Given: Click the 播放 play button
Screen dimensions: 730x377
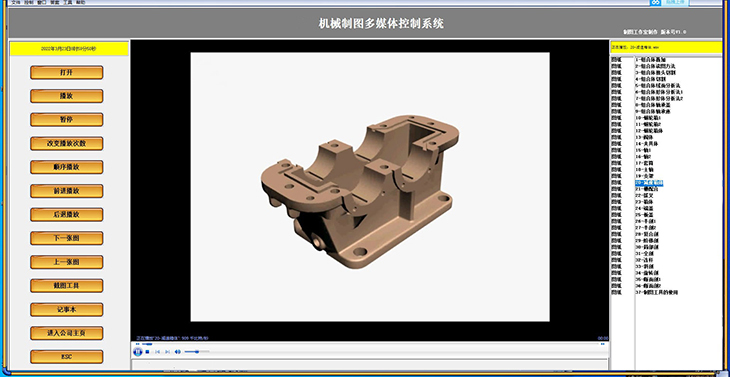Looking at the screenshot, I should (x=67, y=96).
